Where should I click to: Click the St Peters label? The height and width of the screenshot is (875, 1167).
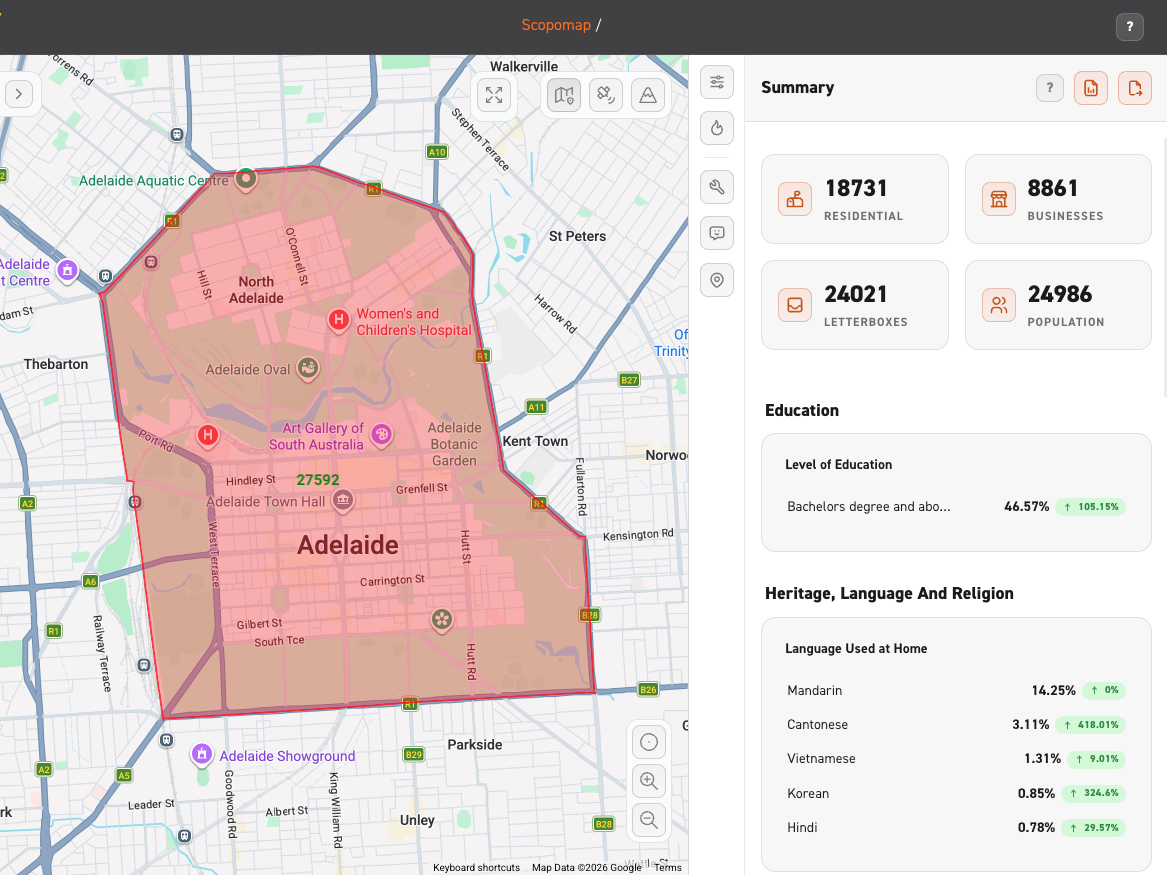click(x=577, y=237)
